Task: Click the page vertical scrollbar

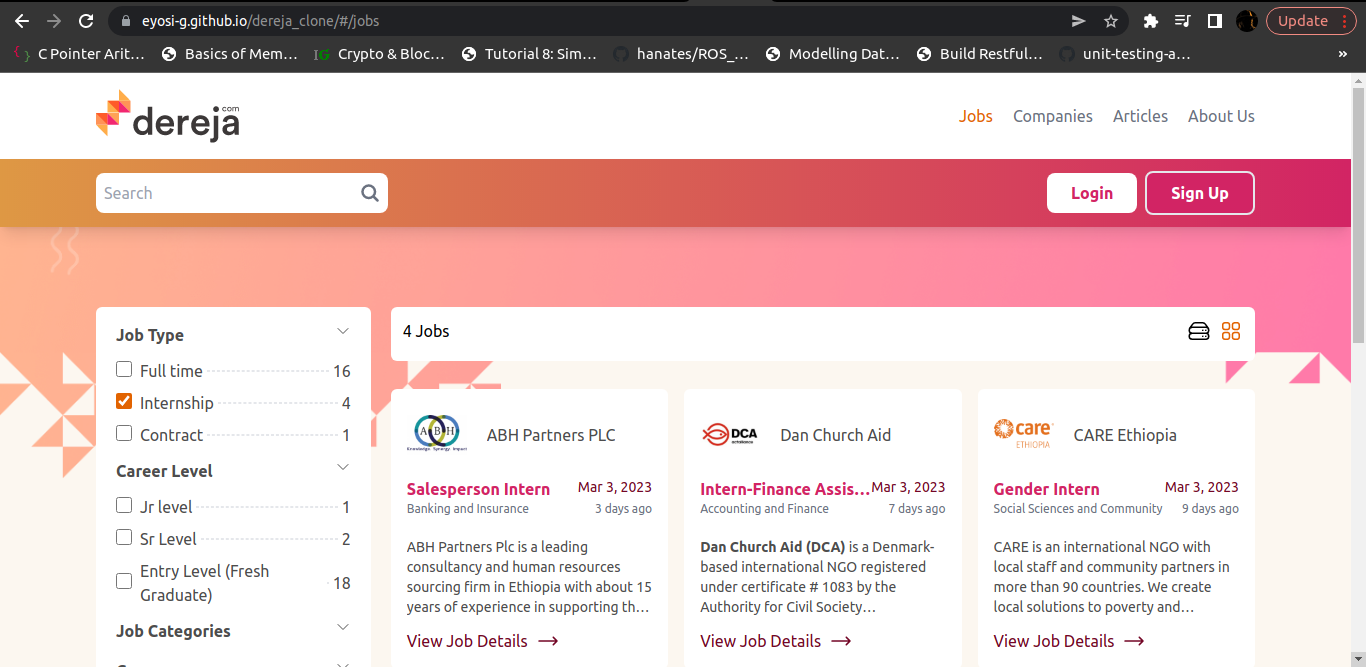Action: coord(1358,215)
